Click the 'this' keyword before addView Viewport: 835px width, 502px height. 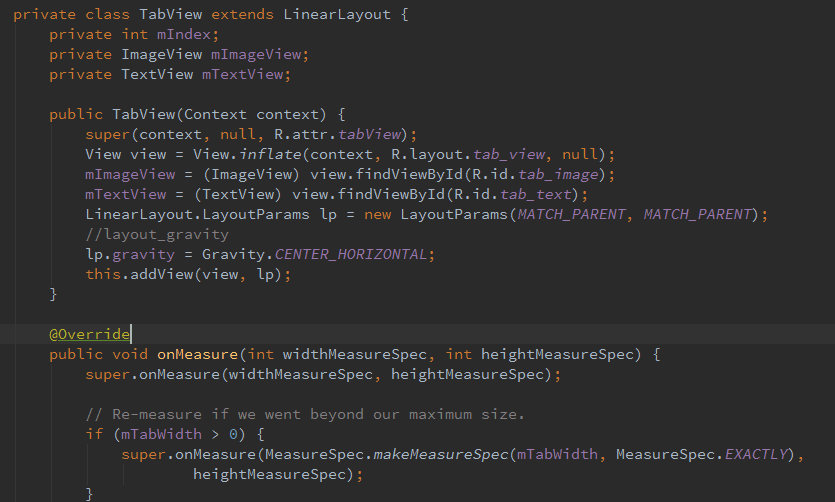(103, 274)
